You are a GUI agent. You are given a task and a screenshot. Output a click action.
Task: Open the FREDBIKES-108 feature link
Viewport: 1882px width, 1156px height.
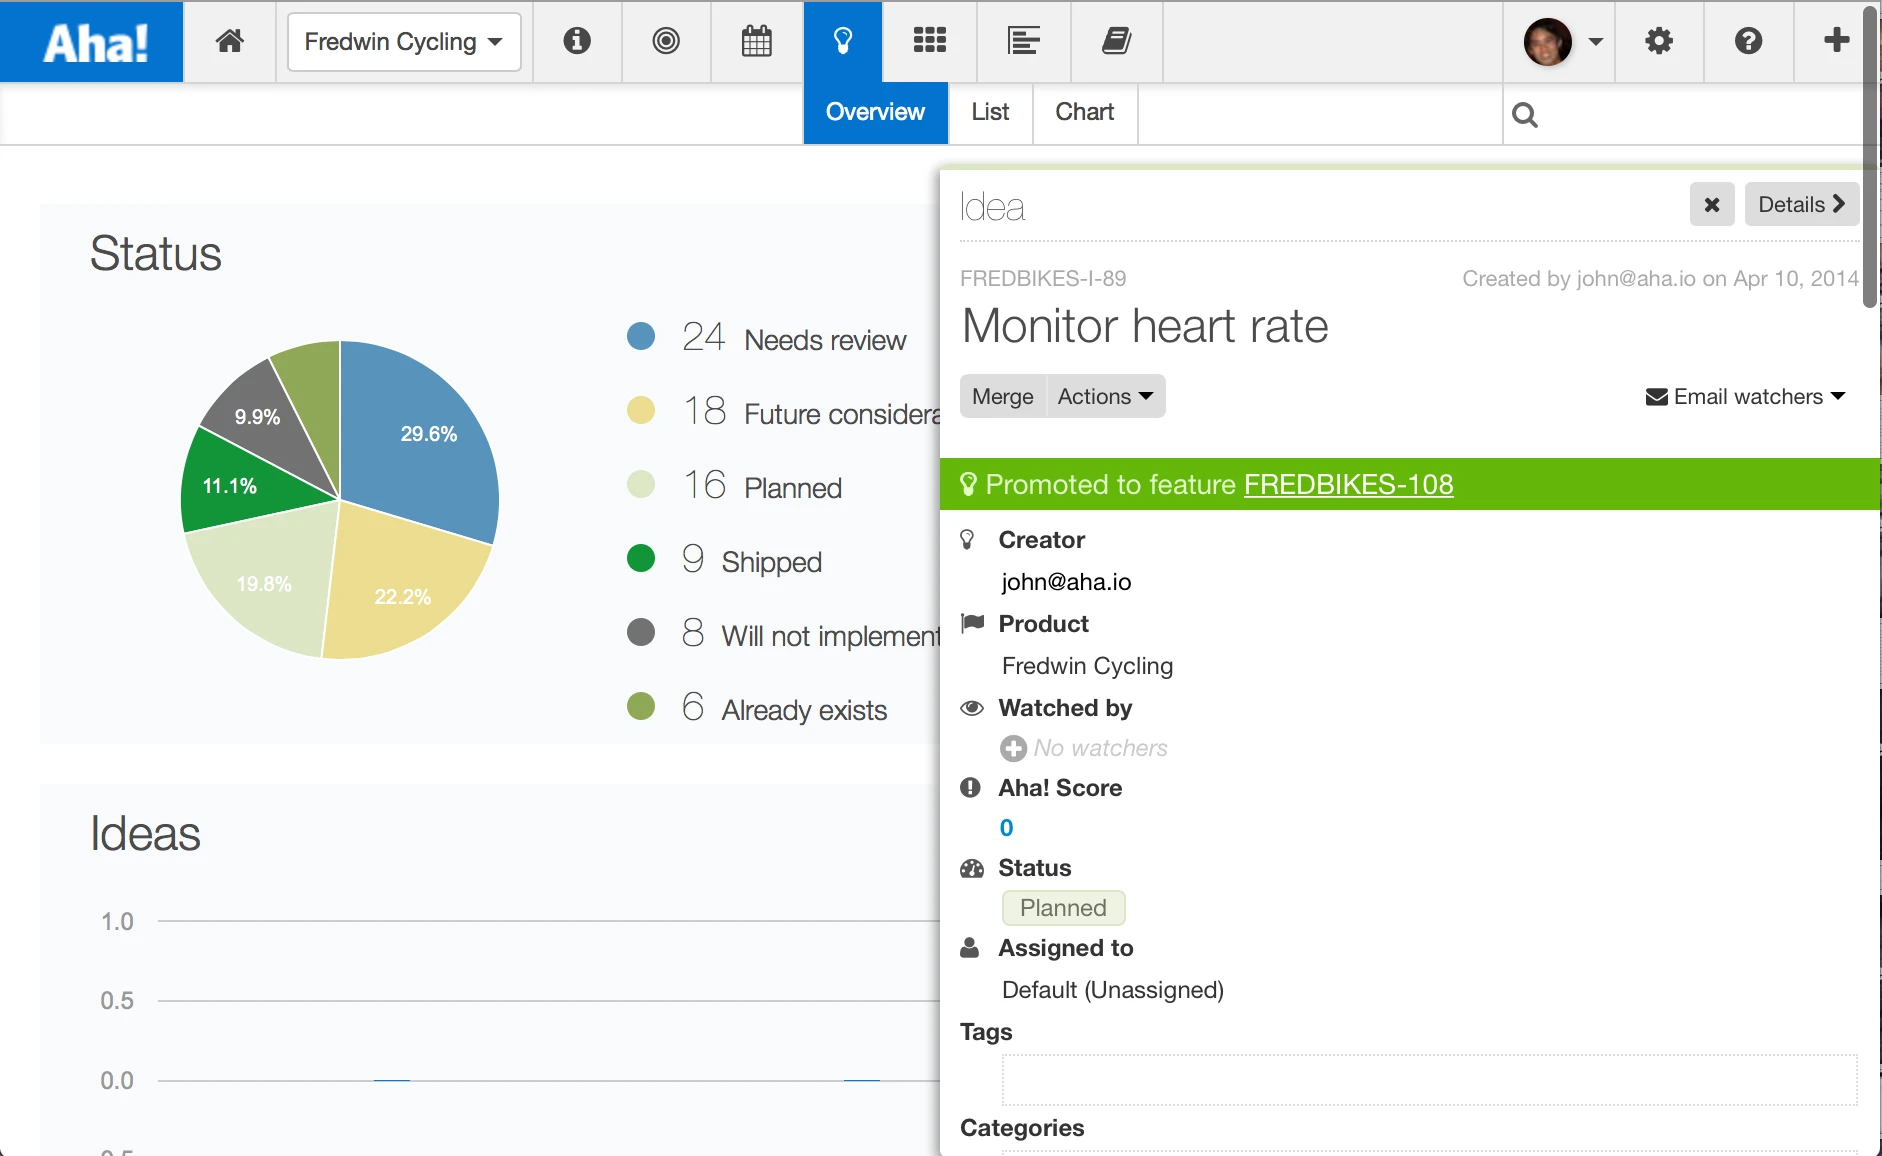tap(1348, 485)
